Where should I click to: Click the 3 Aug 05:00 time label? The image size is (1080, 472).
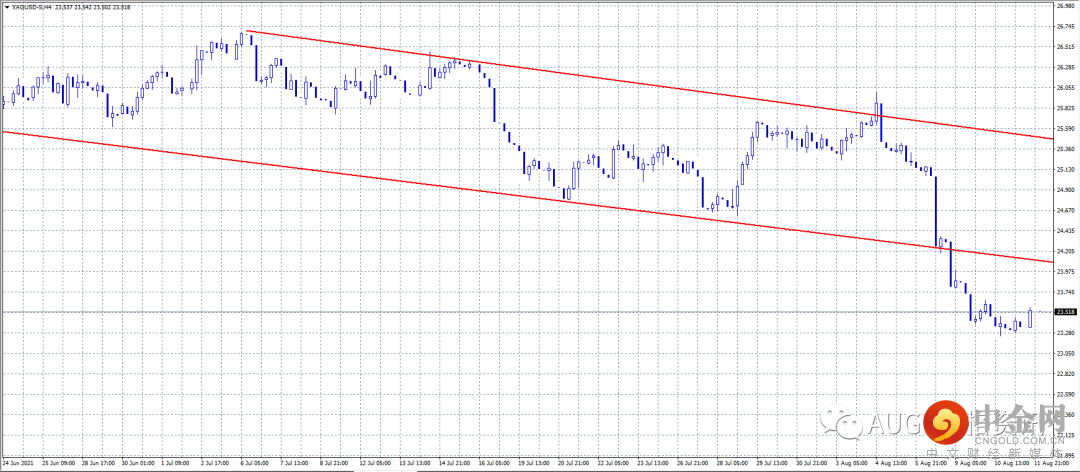point(851,463)
